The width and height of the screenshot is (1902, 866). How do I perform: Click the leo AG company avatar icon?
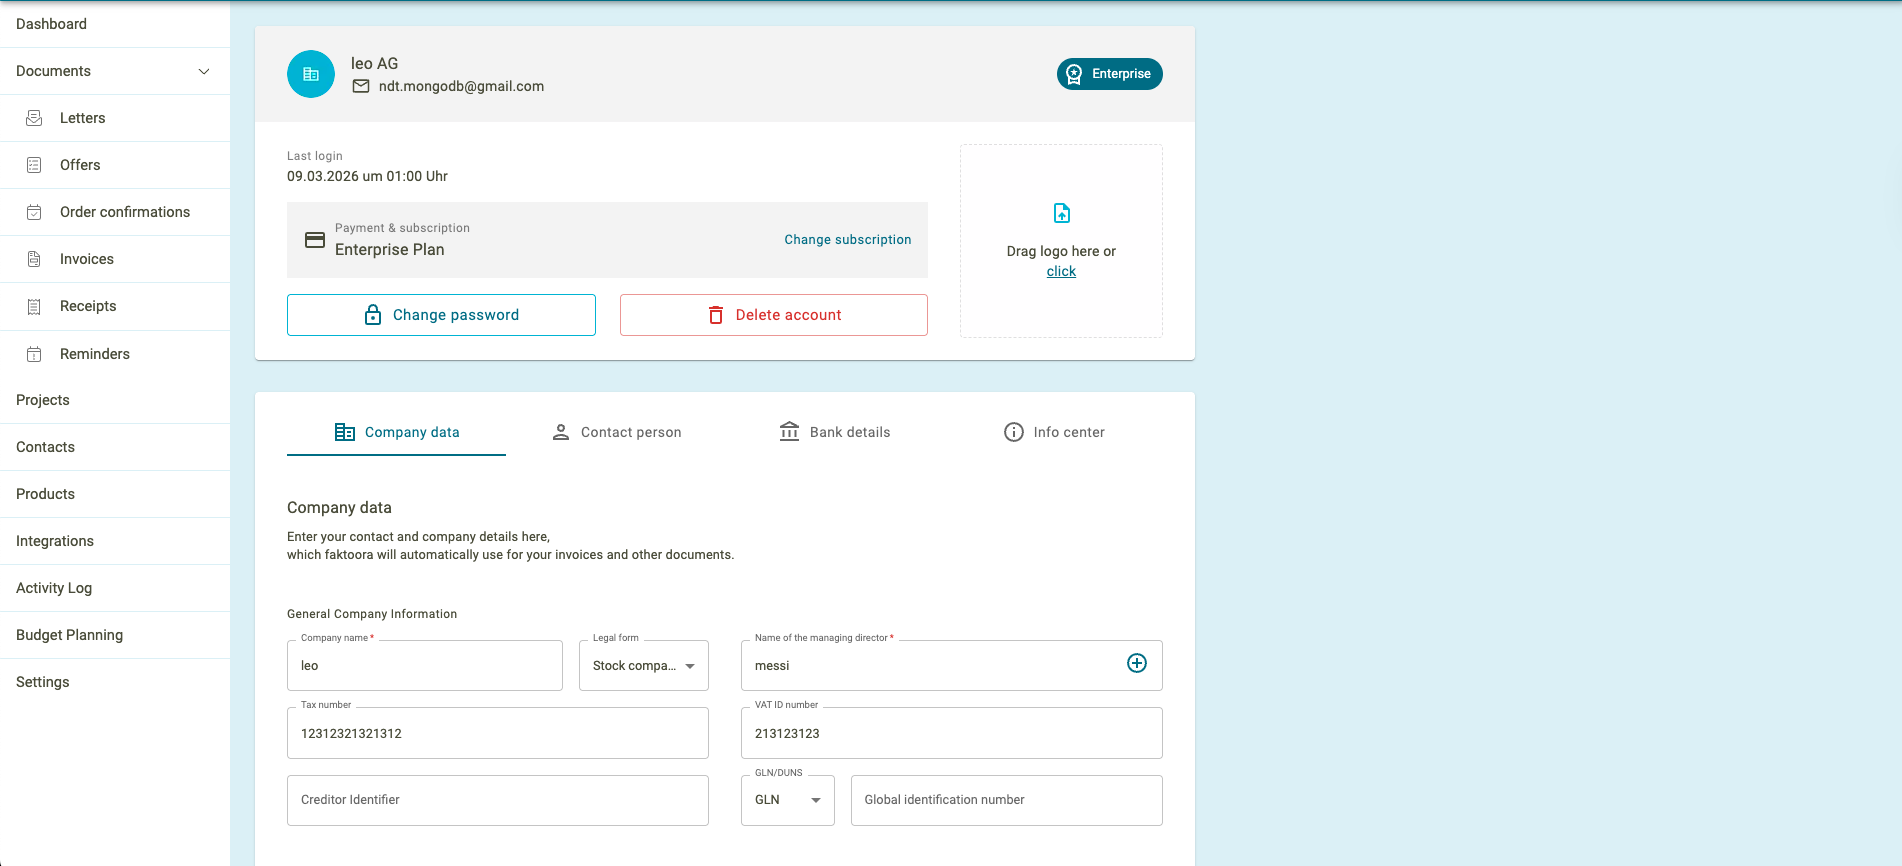311,74
